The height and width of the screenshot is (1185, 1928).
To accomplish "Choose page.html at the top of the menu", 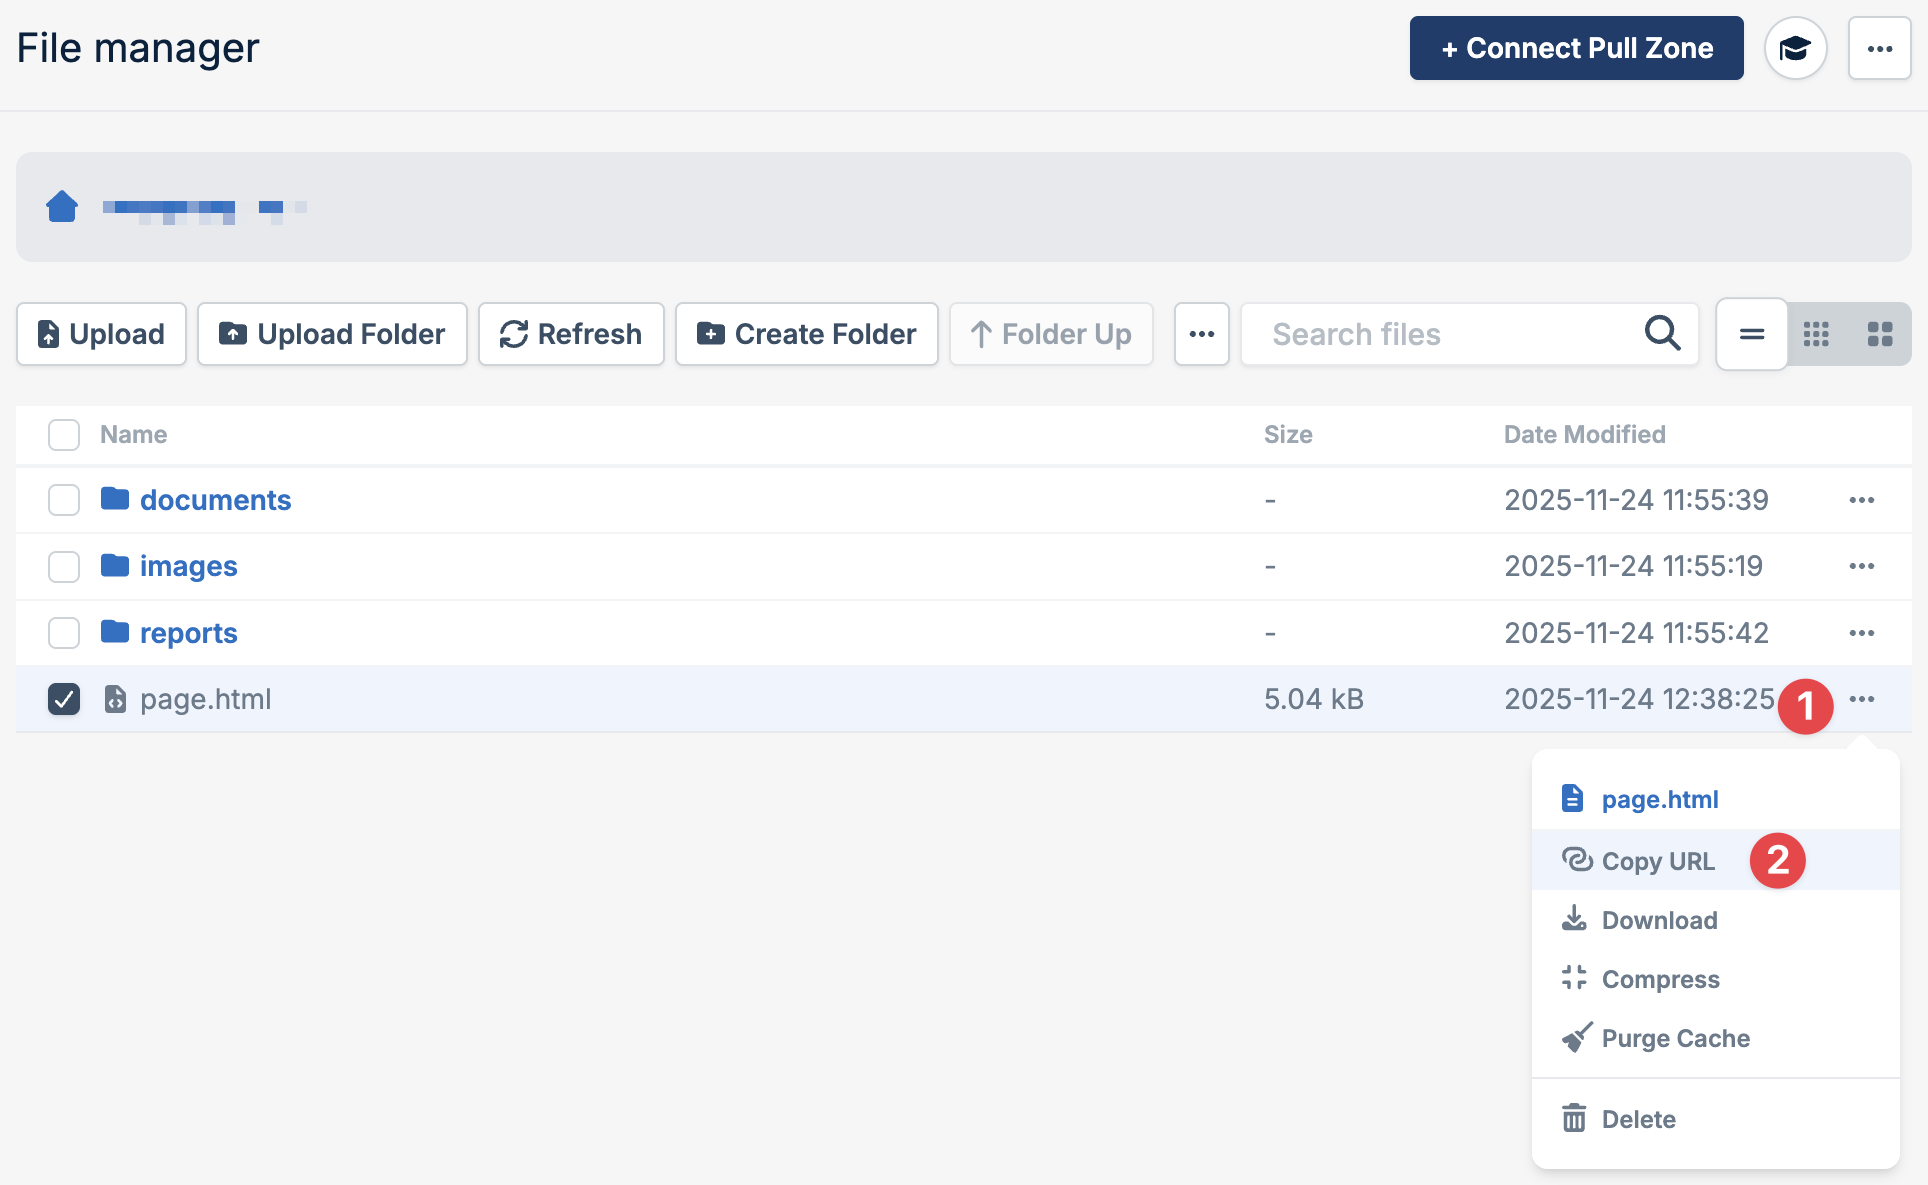I will click(1660, 798).
